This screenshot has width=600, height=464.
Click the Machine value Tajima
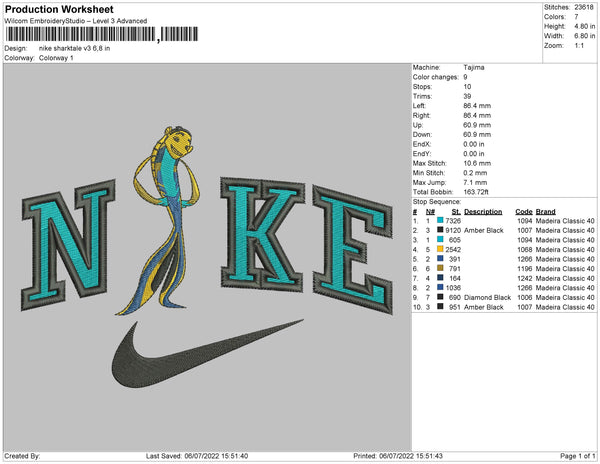pos(474,67)
